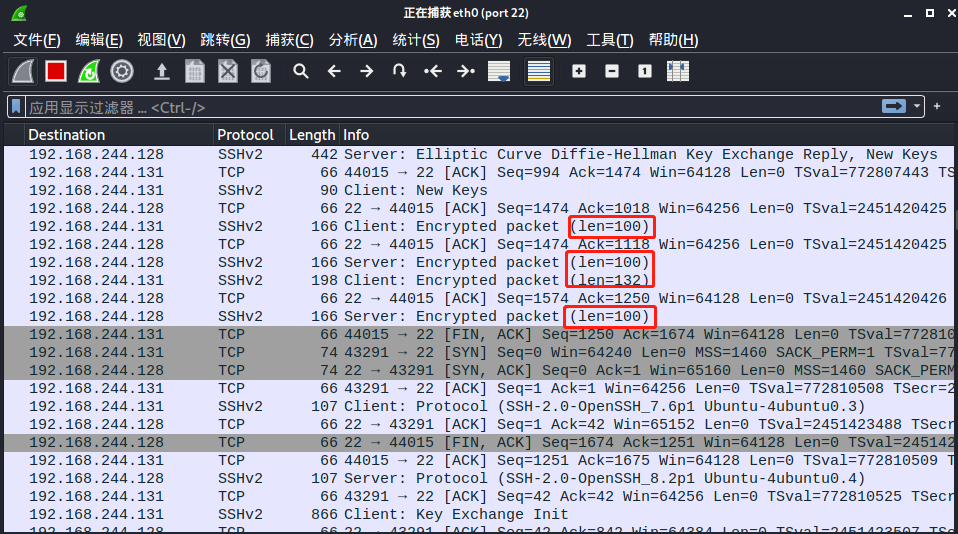The image size is (958, 534).
Task: Select the ACK packet with Seq=994 Ack=1474
Action: [478, 172]
